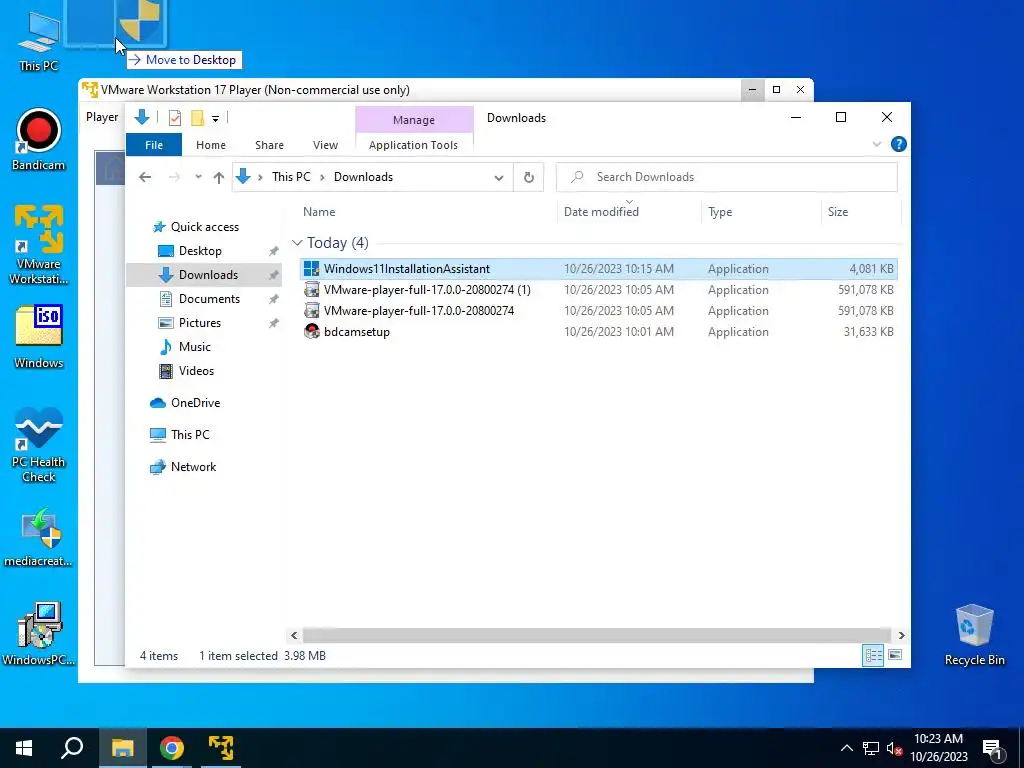Click the horizontal scrollbar track

click(x=597, y=635)
